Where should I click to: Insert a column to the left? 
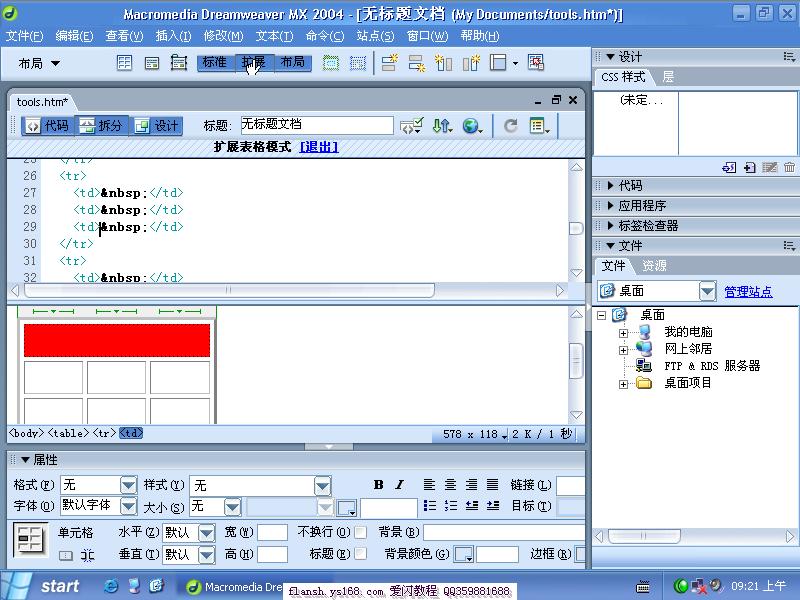tap(443, 63)
